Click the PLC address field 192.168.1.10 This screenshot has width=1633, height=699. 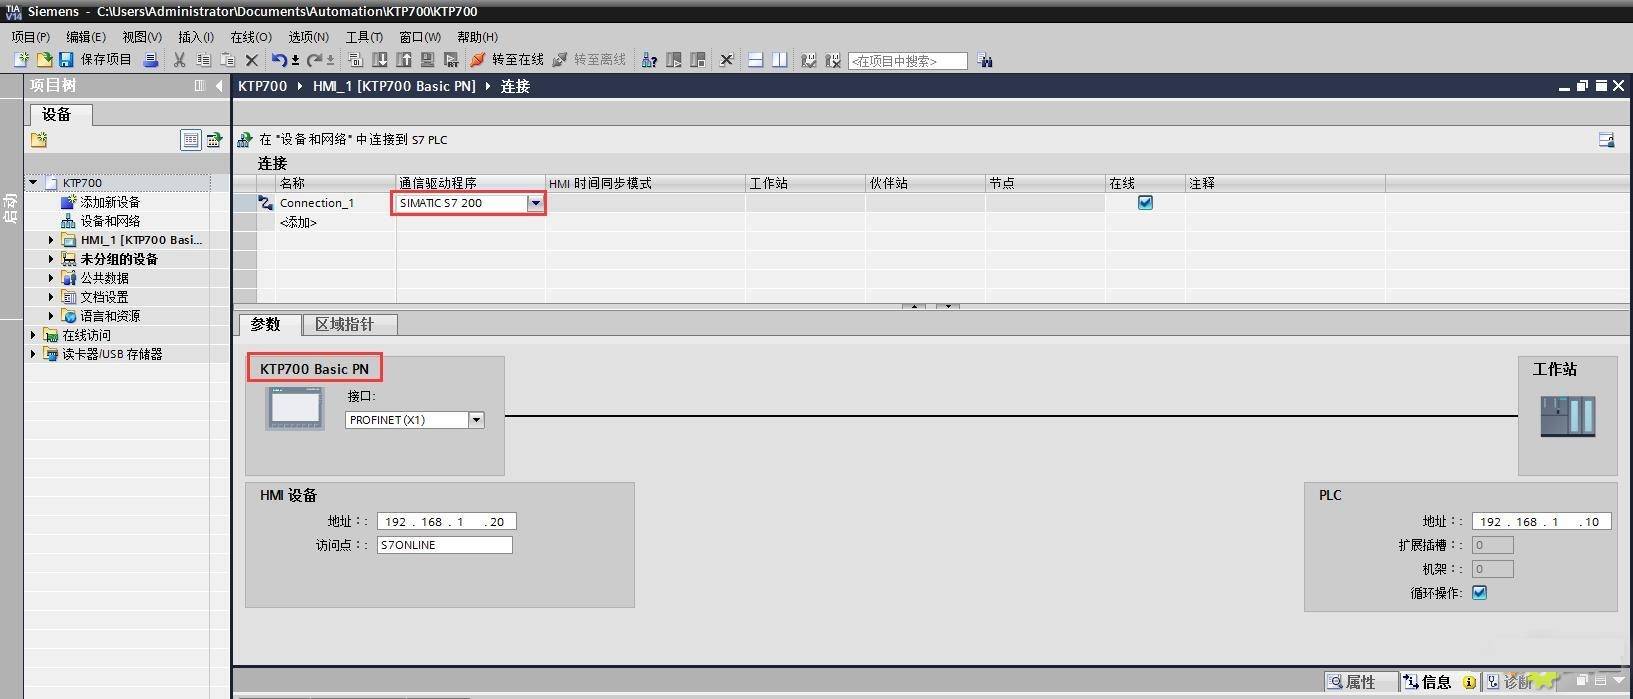coord(1541,521)
